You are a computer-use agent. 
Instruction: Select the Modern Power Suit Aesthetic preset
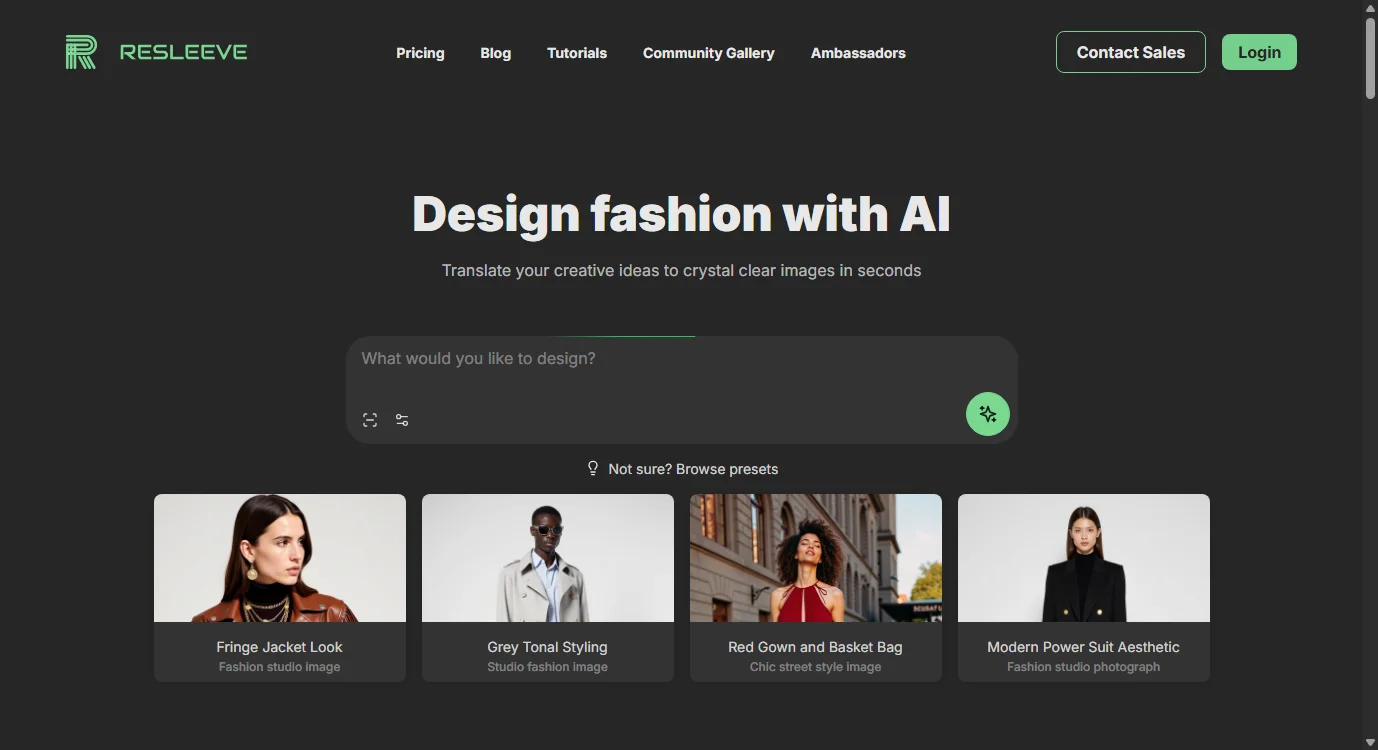(1084, 587)
